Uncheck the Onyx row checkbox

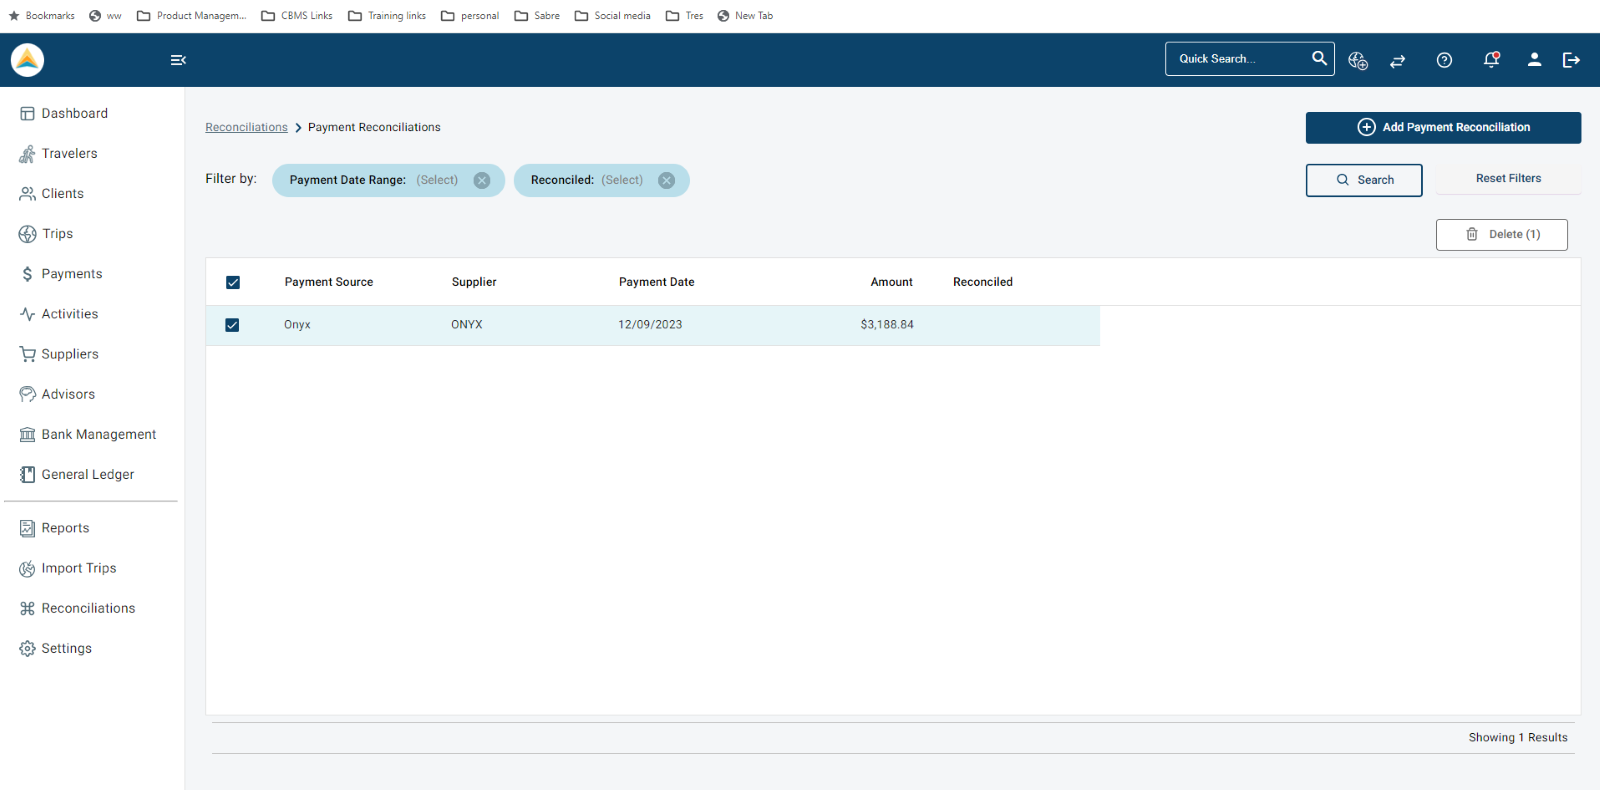tap(232, 325)
